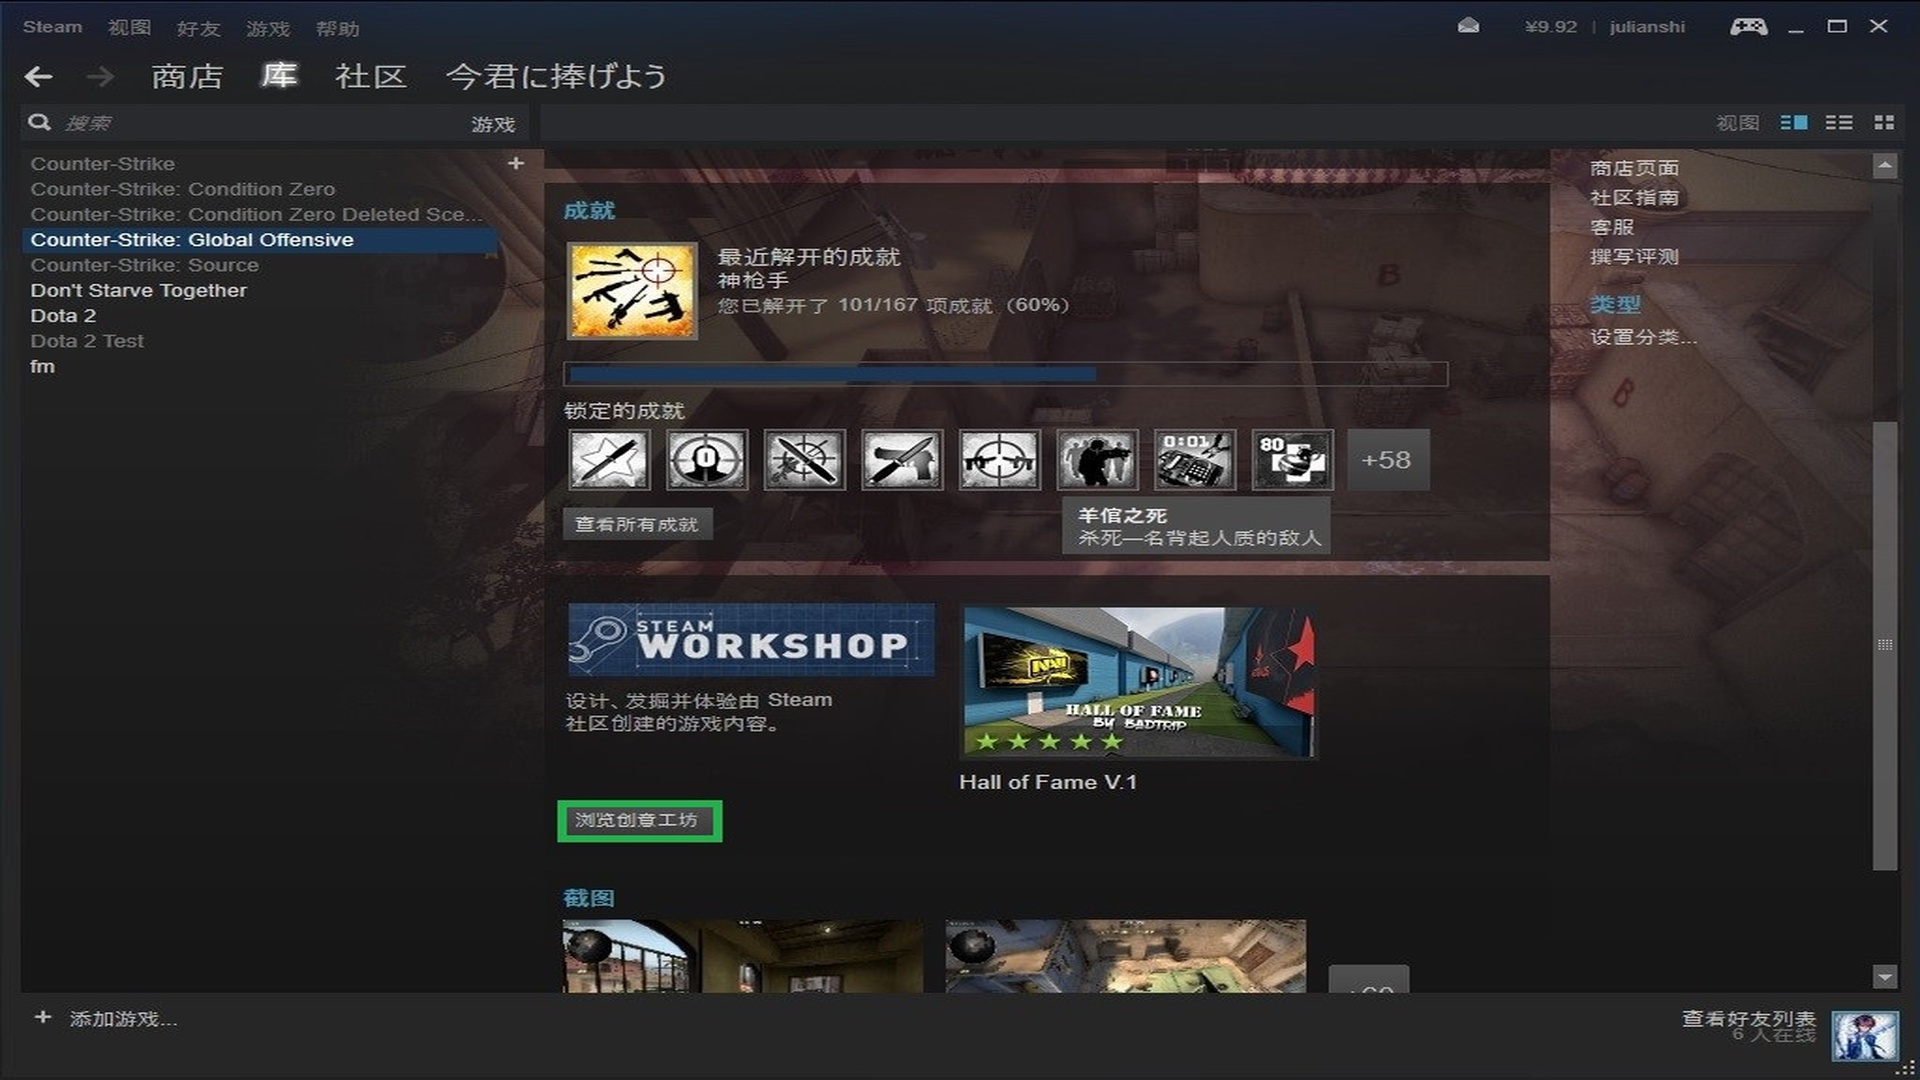The image size is (1920, 1080).
Task: Click the knife and pistol achievement icon
Action: tap(901, 460)
